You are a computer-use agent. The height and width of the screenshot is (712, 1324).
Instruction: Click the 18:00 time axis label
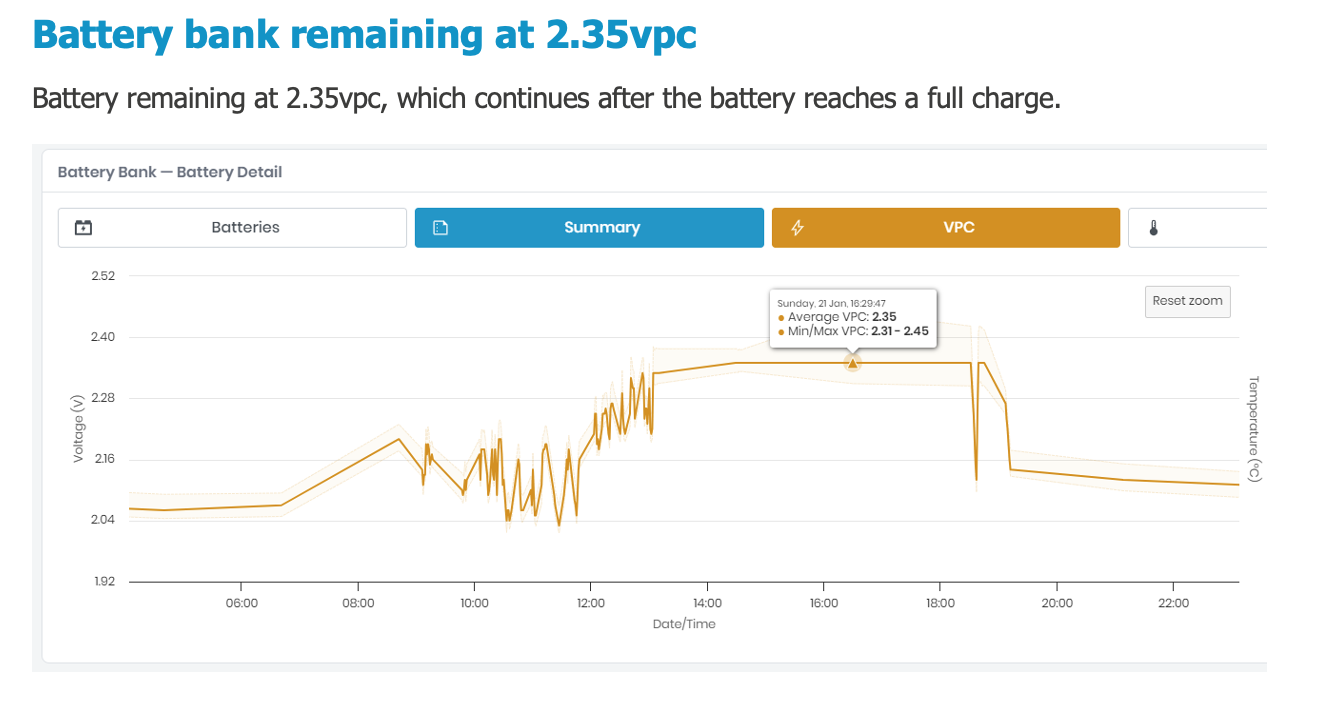point(940,603)
